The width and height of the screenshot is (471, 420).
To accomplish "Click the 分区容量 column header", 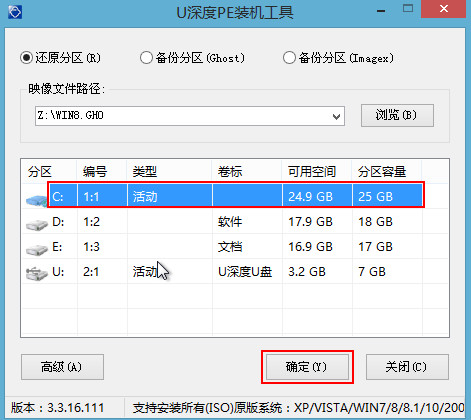I will [x=382, y=172].
